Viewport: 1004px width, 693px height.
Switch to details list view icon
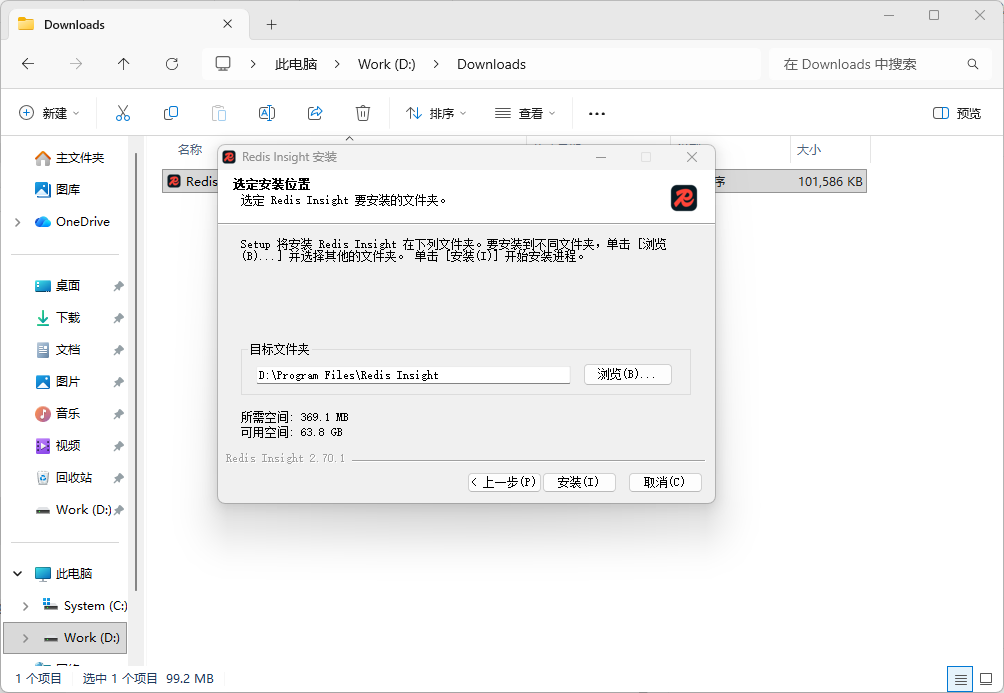[960, 679]
